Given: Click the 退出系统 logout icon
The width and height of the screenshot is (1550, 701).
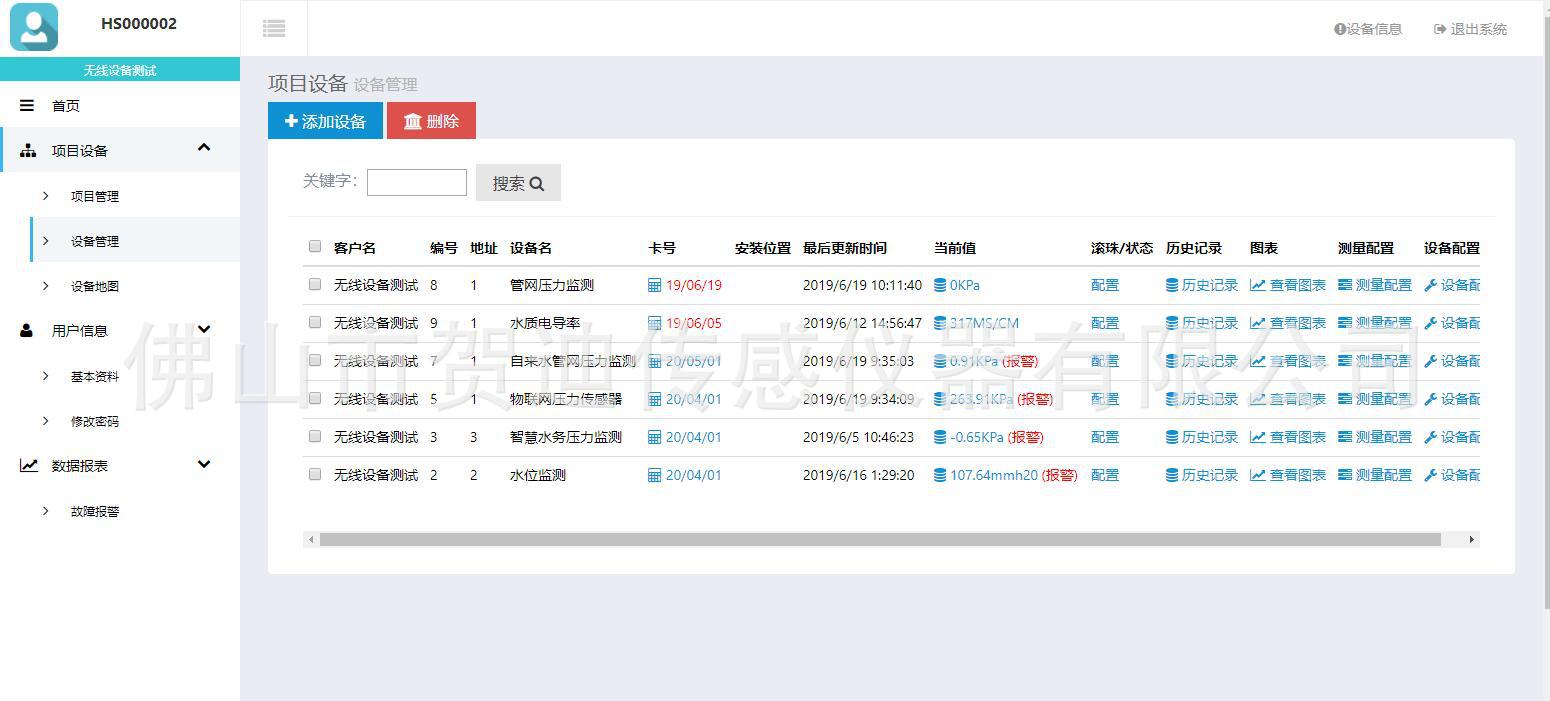Looking at the screenshot, I should [1440, 29].
